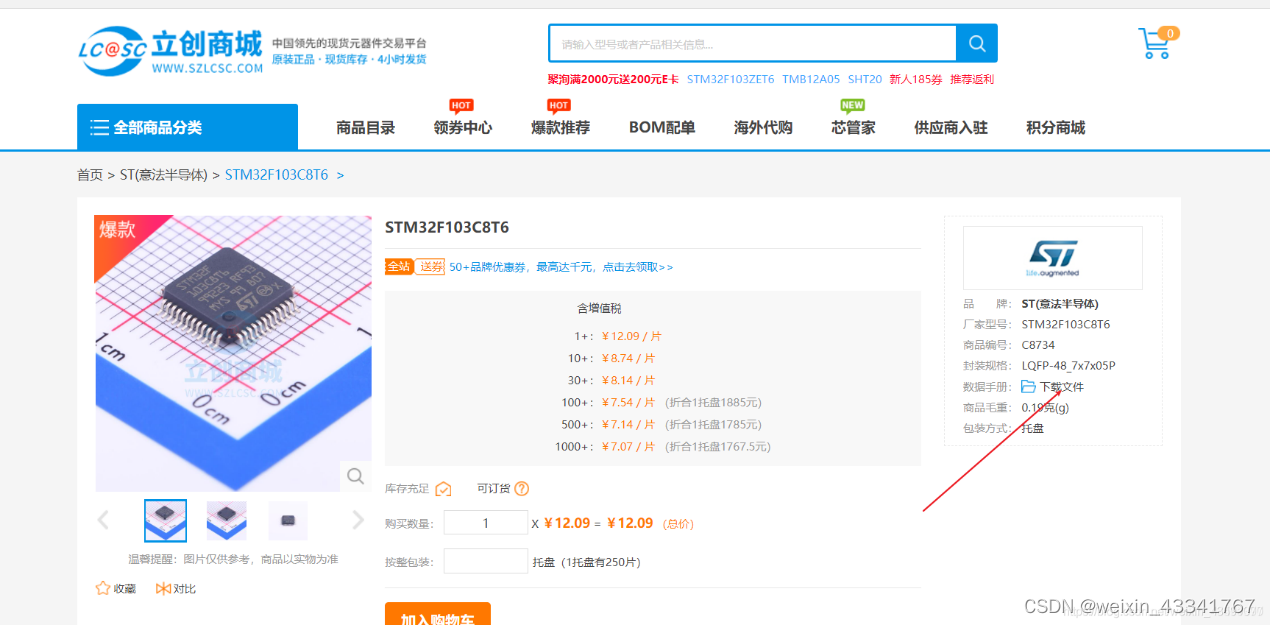The image size is (1270, 625).
Task: Click the ST(意法半导体) breadcrumb link
Action: [164, 175]
